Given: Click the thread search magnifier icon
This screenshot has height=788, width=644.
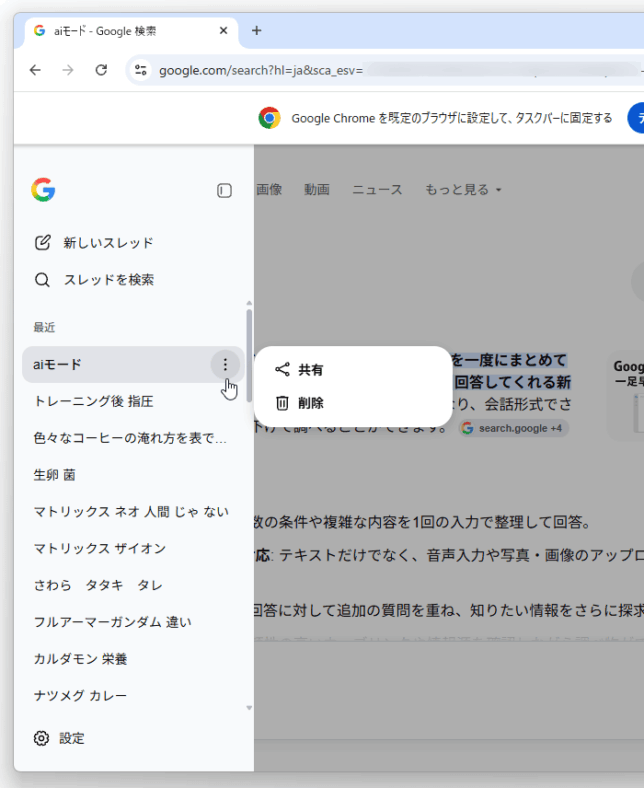Looking at the screenshot, I should tap(42, 279).
